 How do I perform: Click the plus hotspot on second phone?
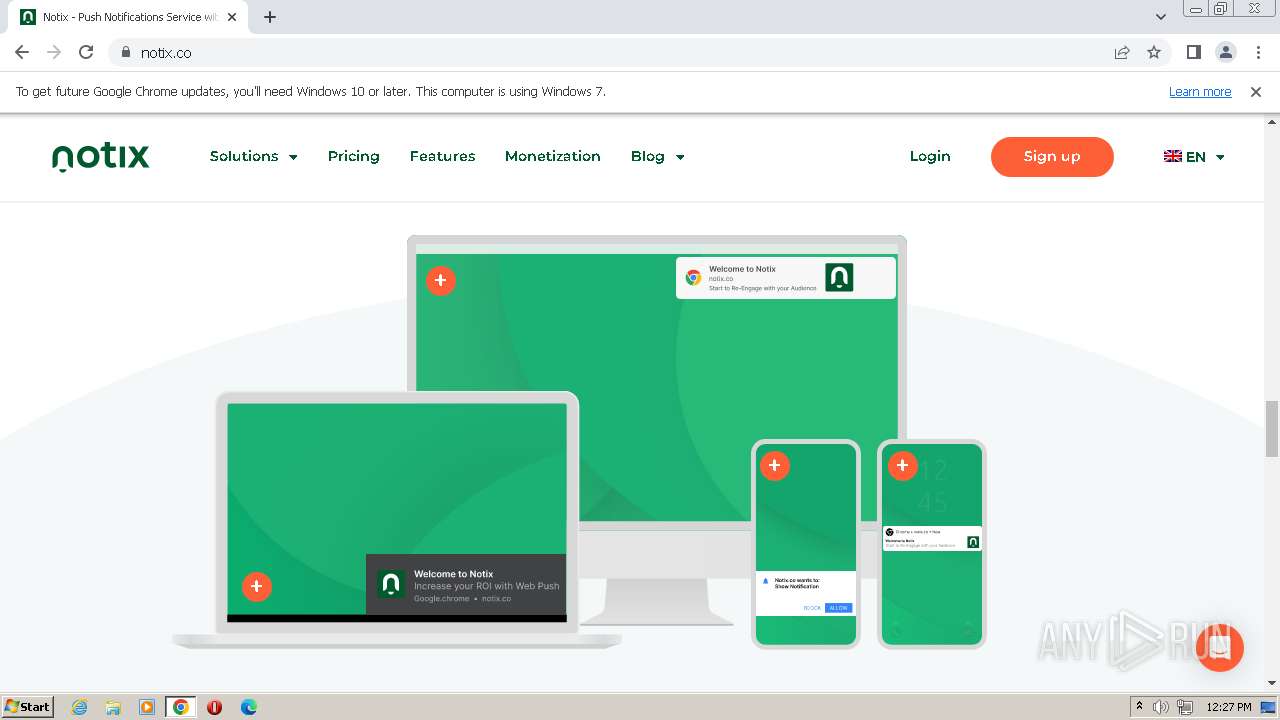(903, 466)
